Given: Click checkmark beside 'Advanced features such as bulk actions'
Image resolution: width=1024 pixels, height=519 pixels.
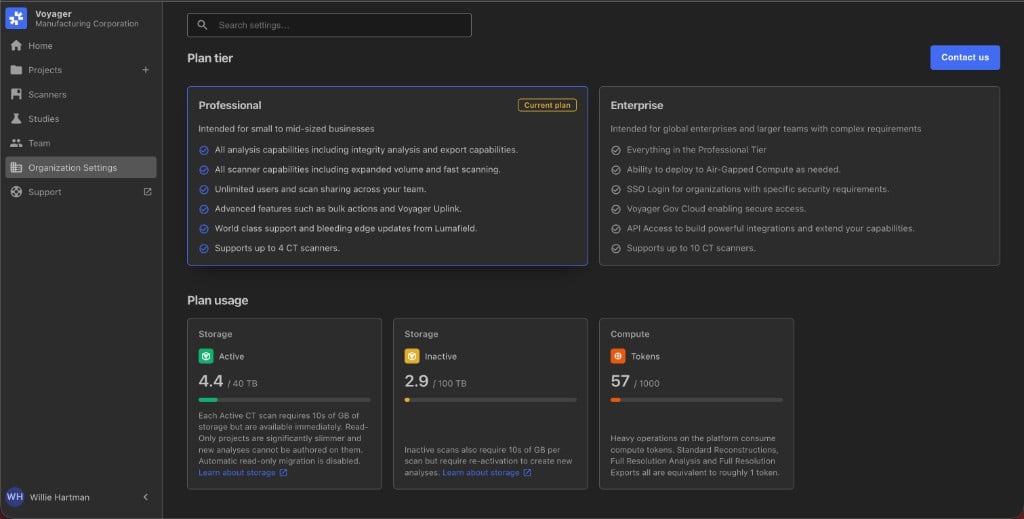Looking at the screenshot, I should click(x=204, y=209).
